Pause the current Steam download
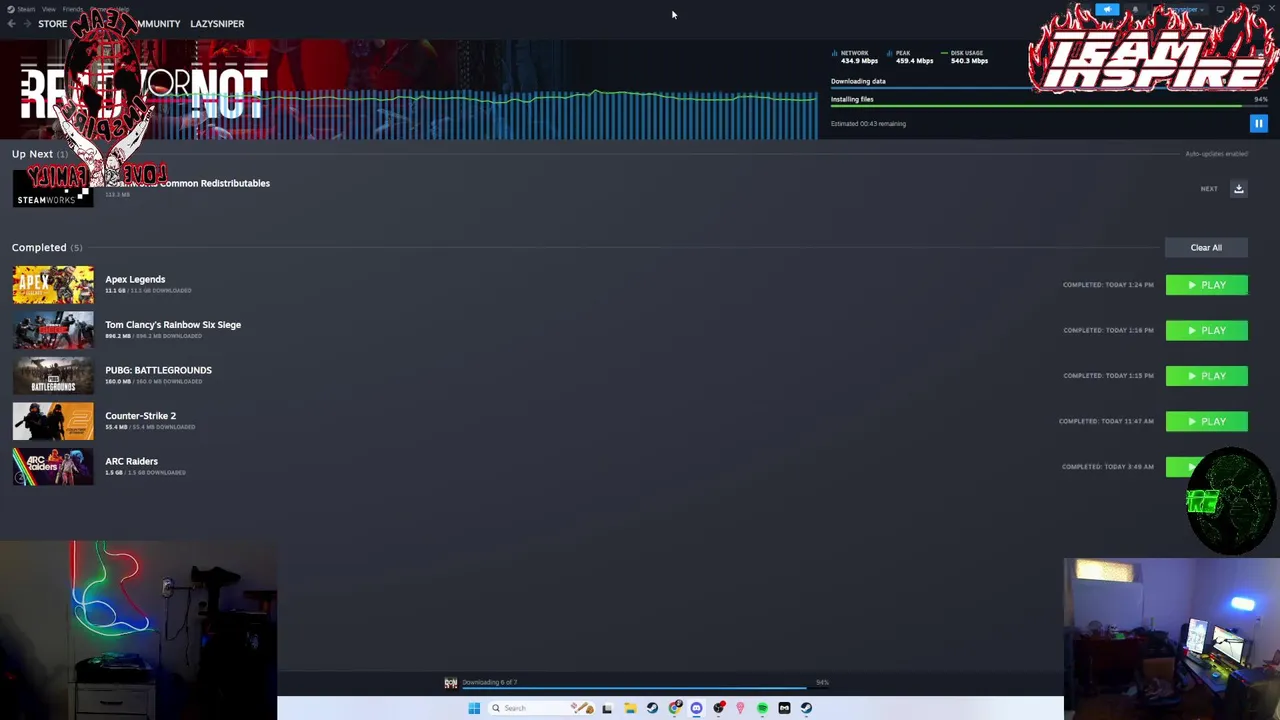Screen dimensions: 1280x720 pos(1258,124)
